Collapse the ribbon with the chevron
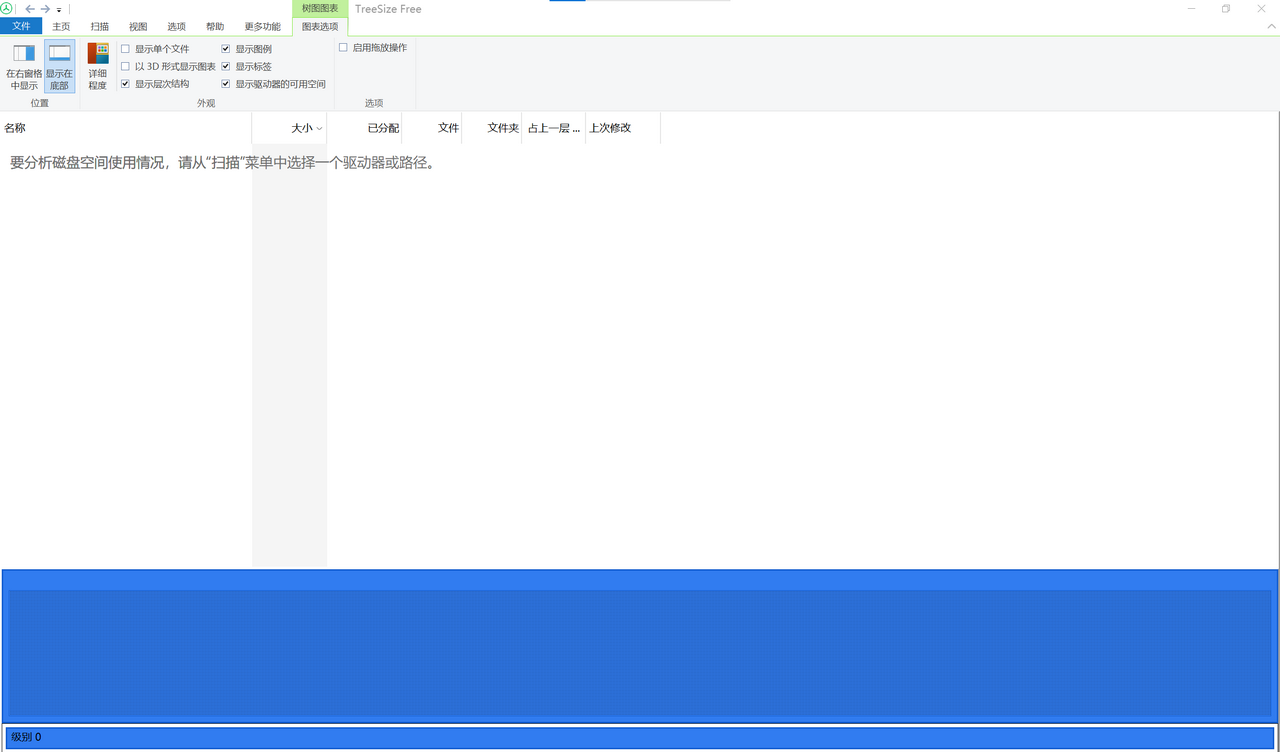 [x=1272, y=26]
